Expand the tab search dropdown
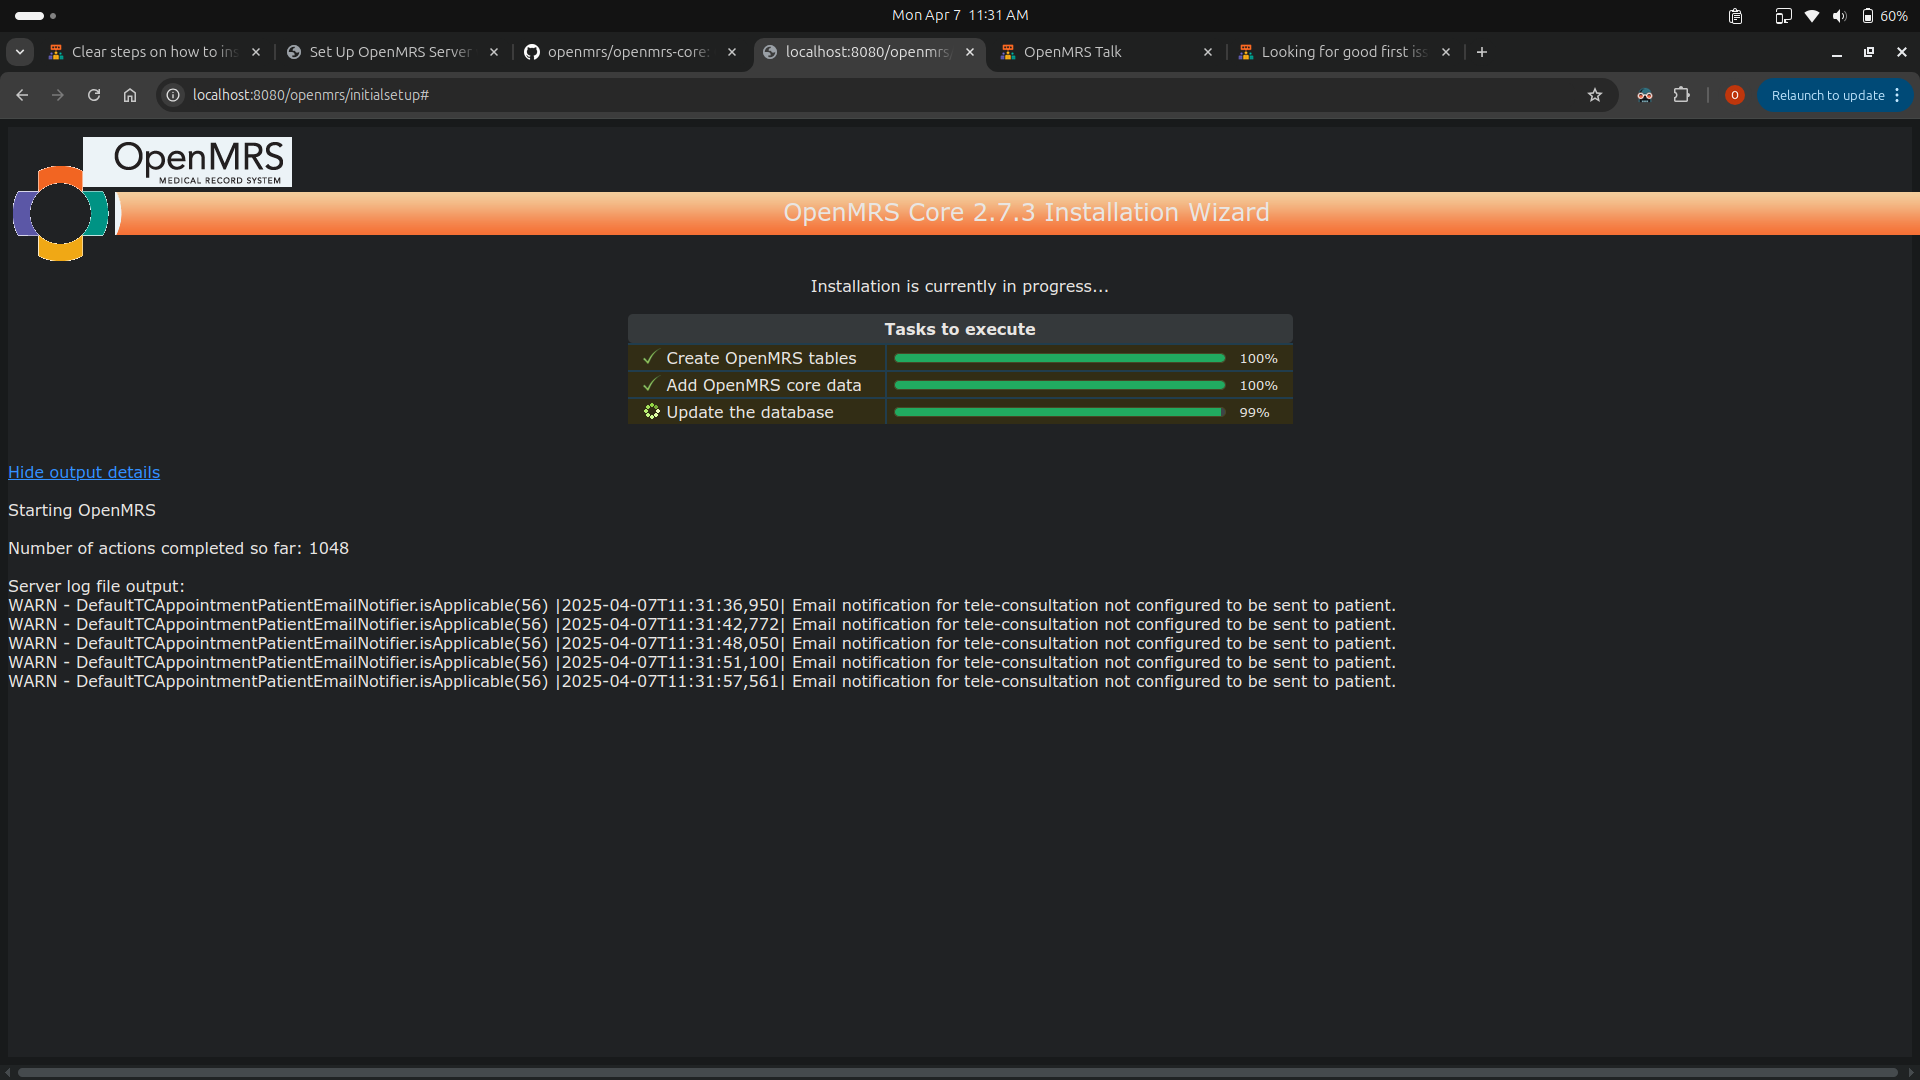This screenshot has width=1920, height=1080. click(x=20, y=52)
